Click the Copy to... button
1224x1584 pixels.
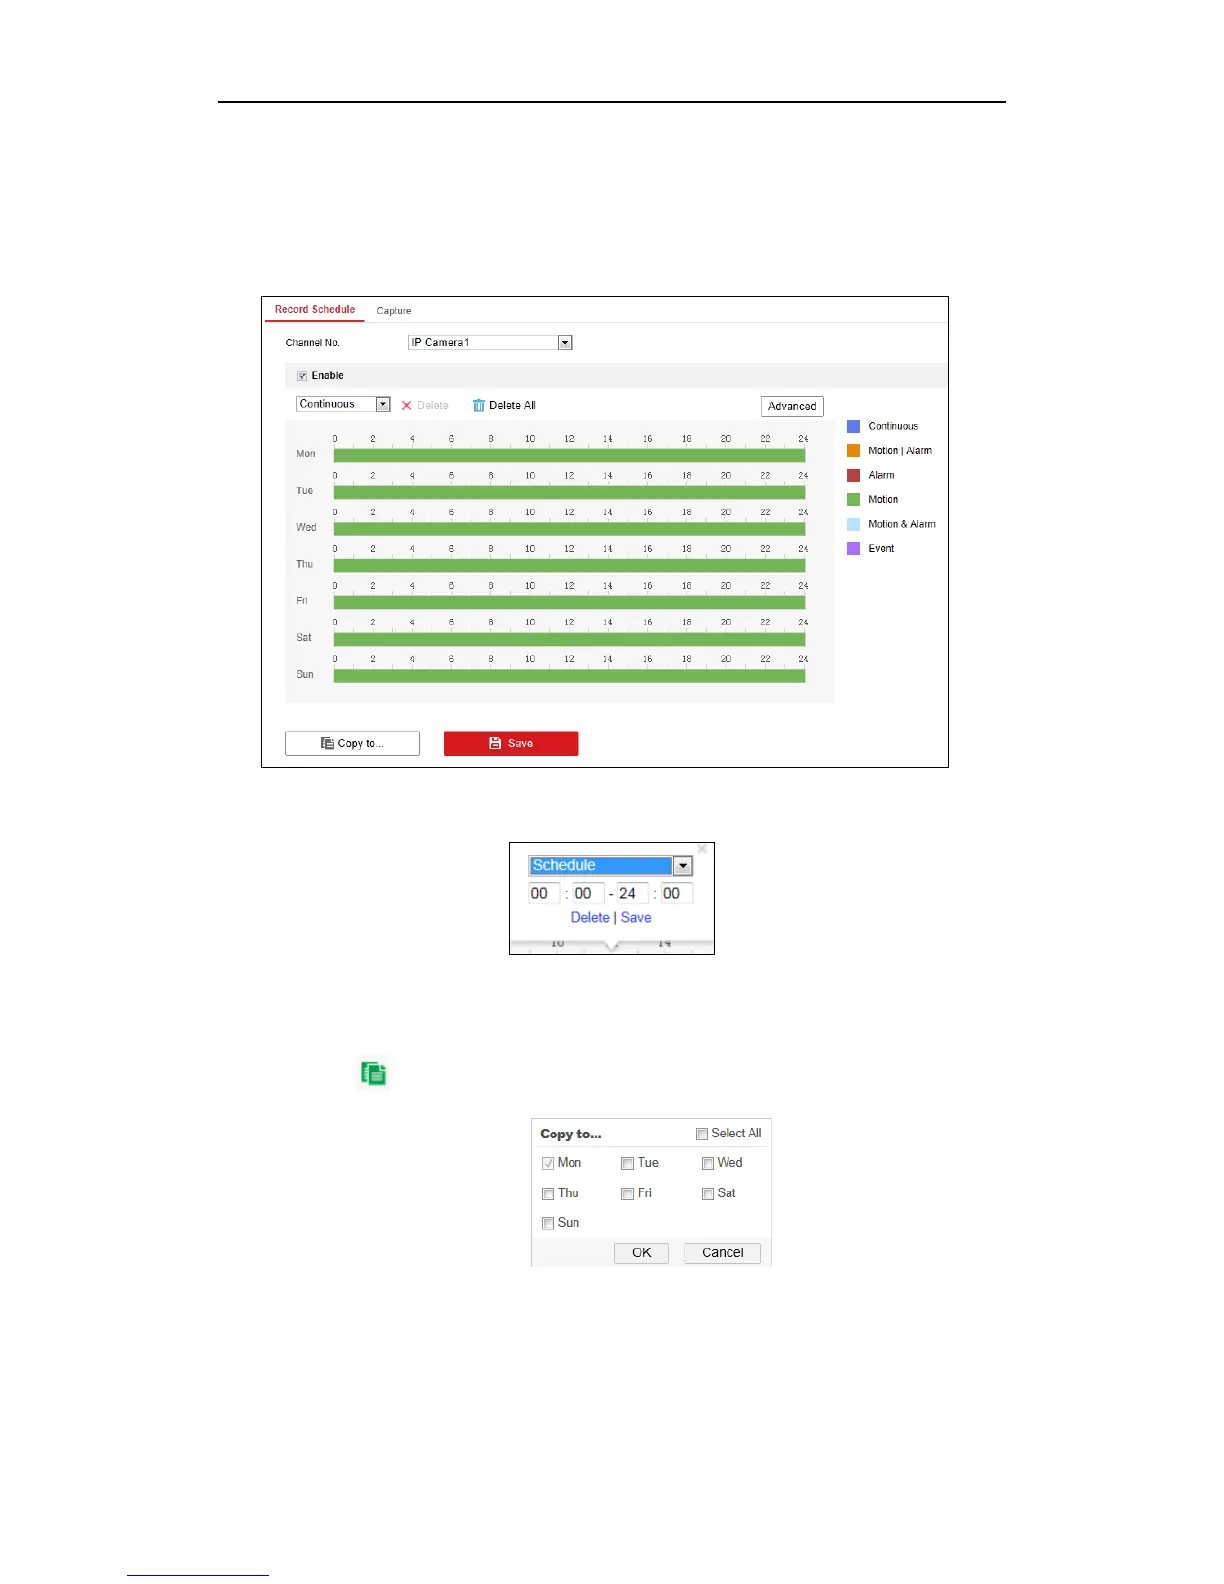[352, 744]
